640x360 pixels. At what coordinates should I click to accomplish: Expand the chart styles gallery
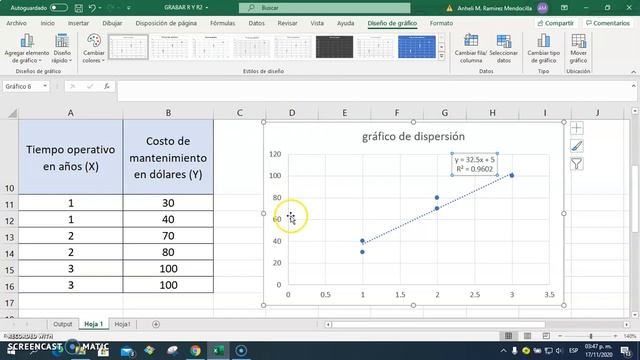(x=442, y=56)
